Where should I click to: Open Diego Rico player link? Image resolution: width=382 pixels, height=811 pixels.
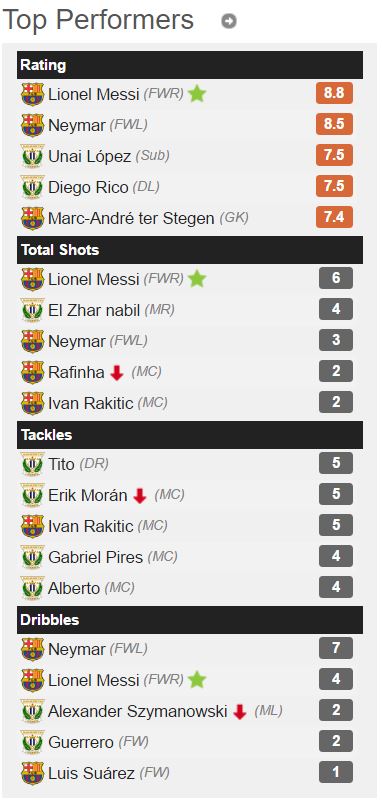pyautogui.click(x=88, y=187)
